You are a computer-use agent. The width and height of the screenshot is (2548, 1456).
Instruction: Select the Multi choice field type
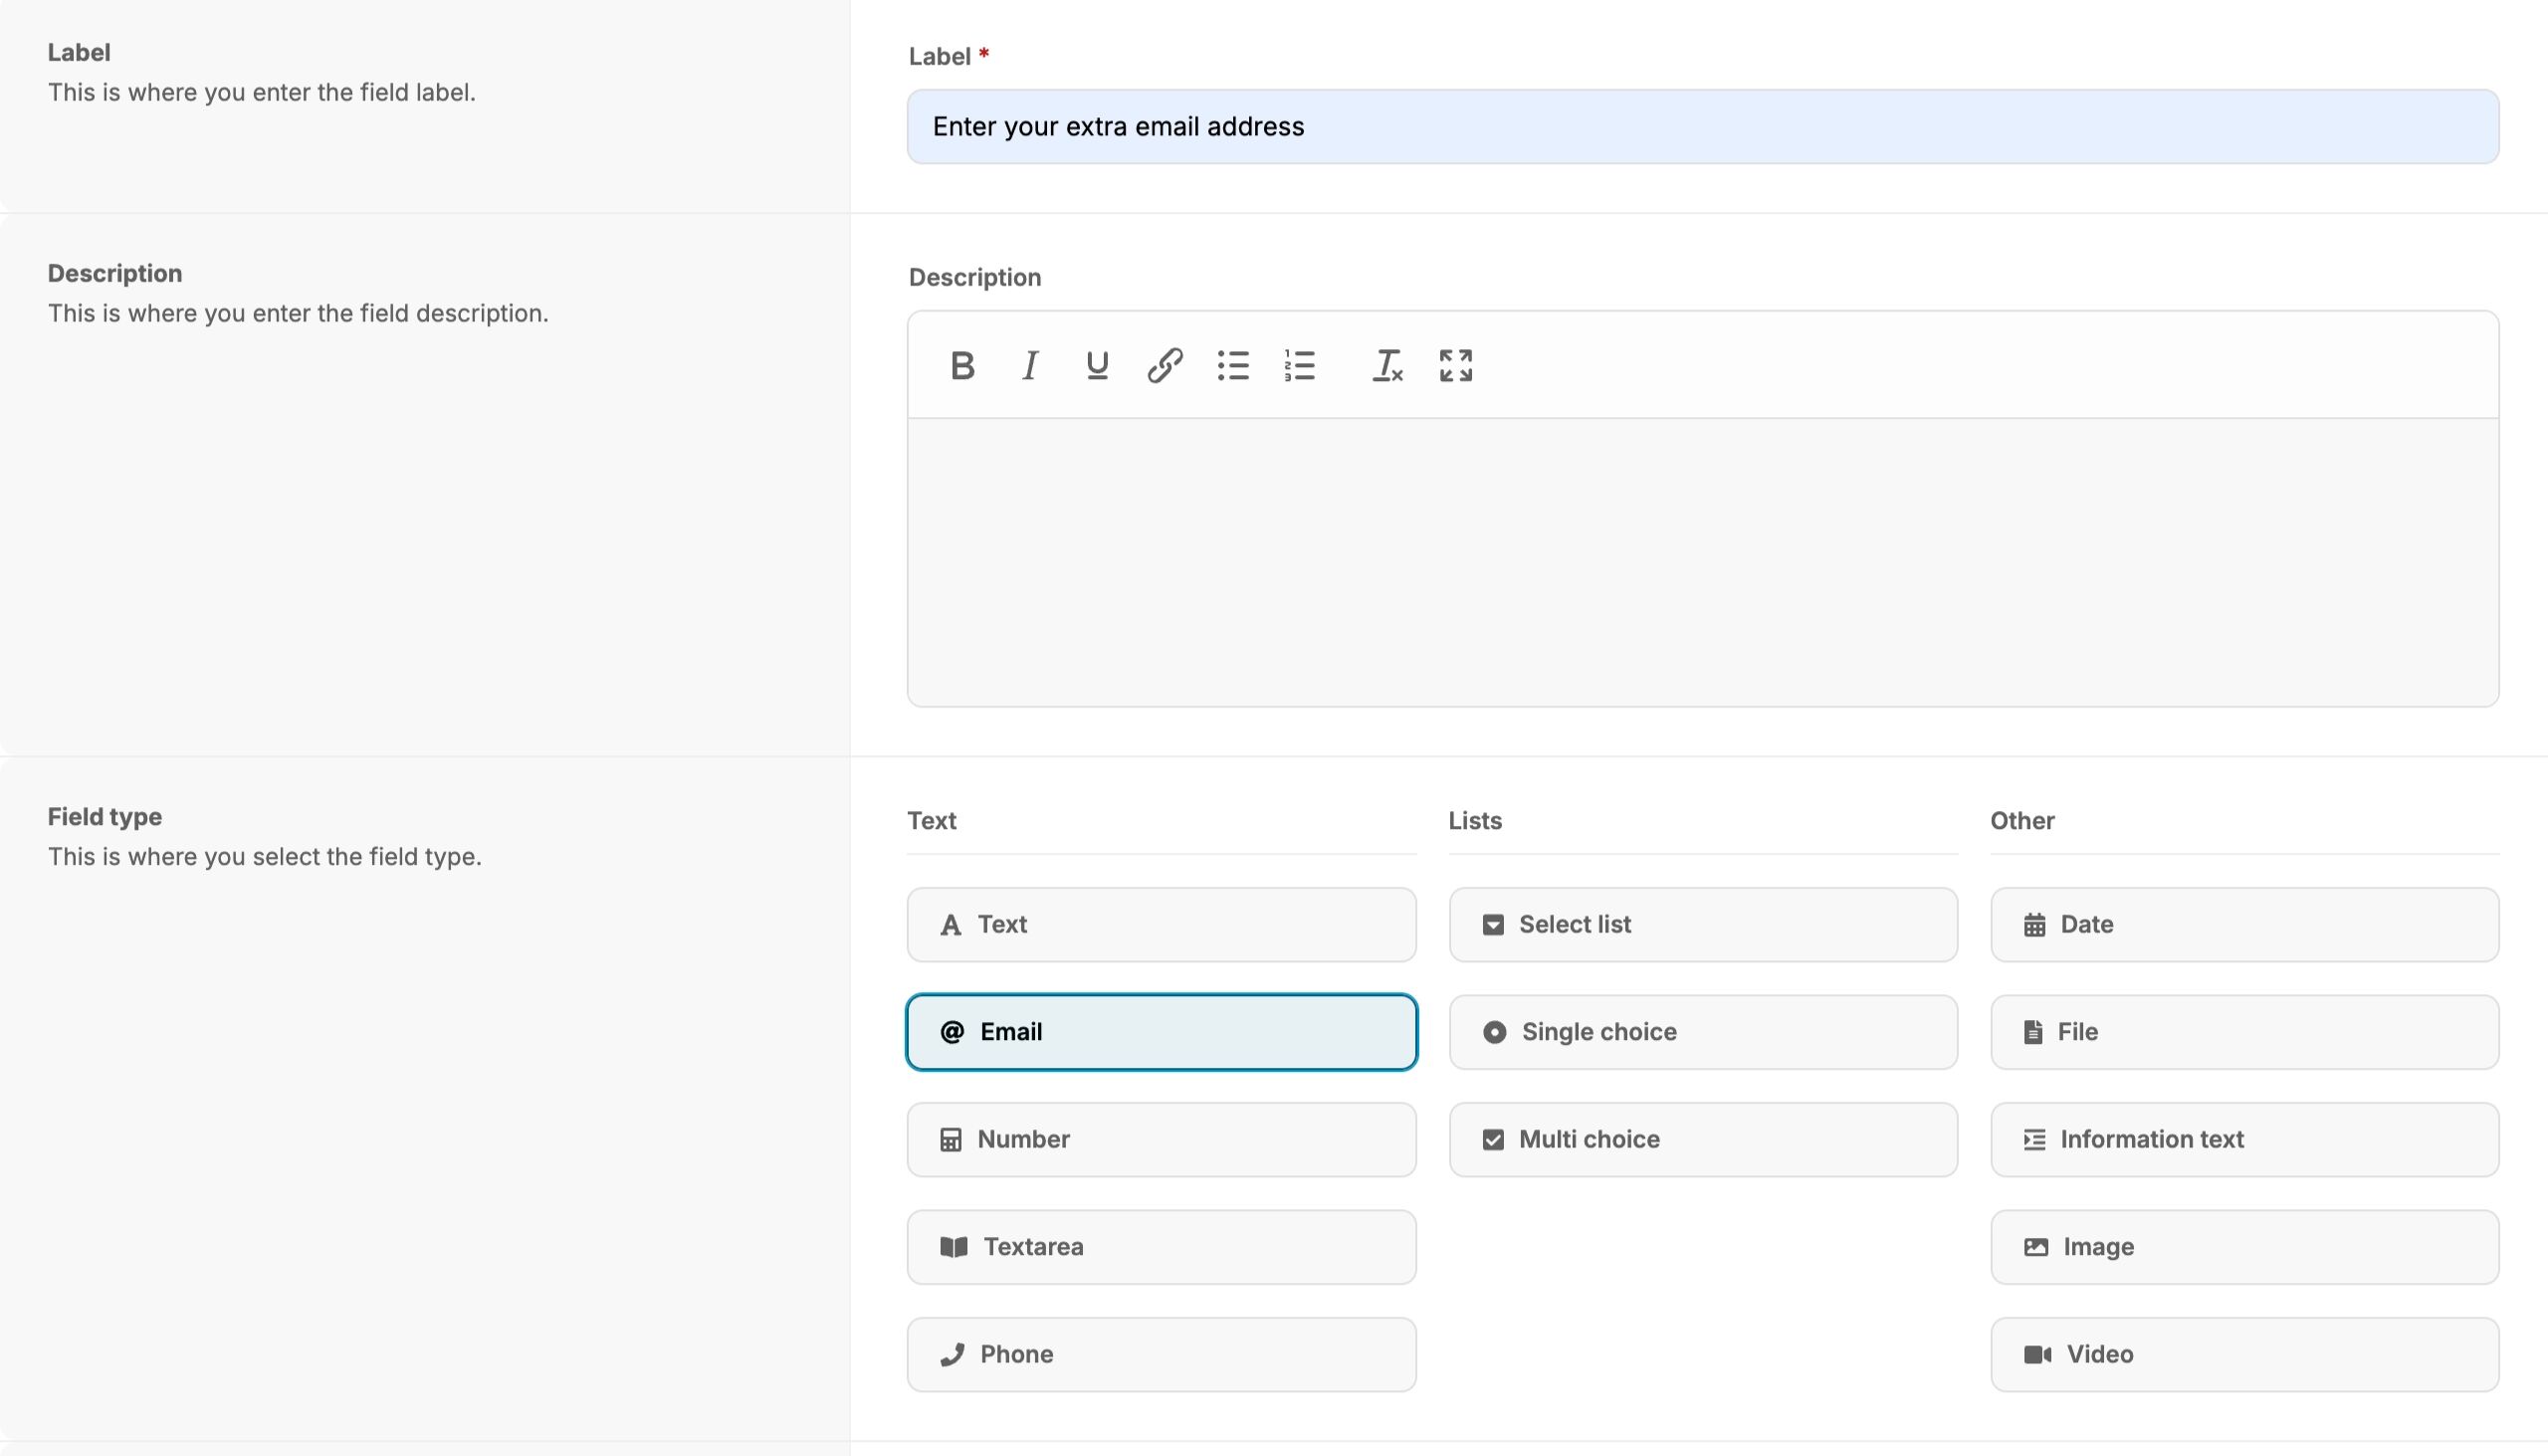point(1702,1140)
